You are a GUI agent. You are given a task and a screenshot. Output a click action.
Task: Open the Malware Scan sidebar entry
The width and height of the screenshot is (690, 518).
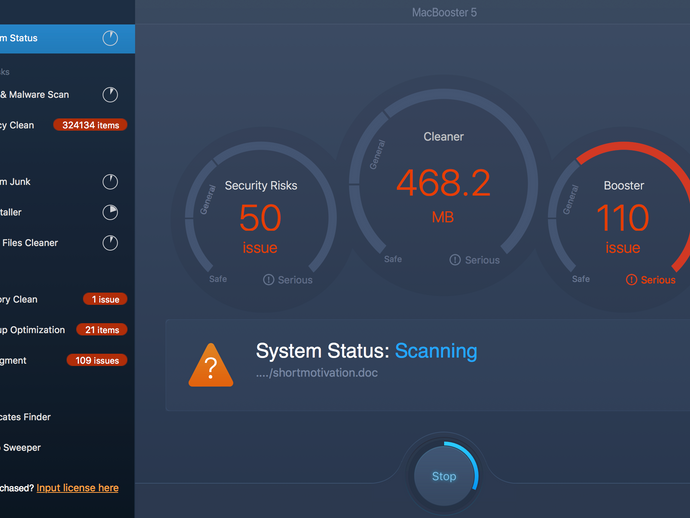point(67,95)
